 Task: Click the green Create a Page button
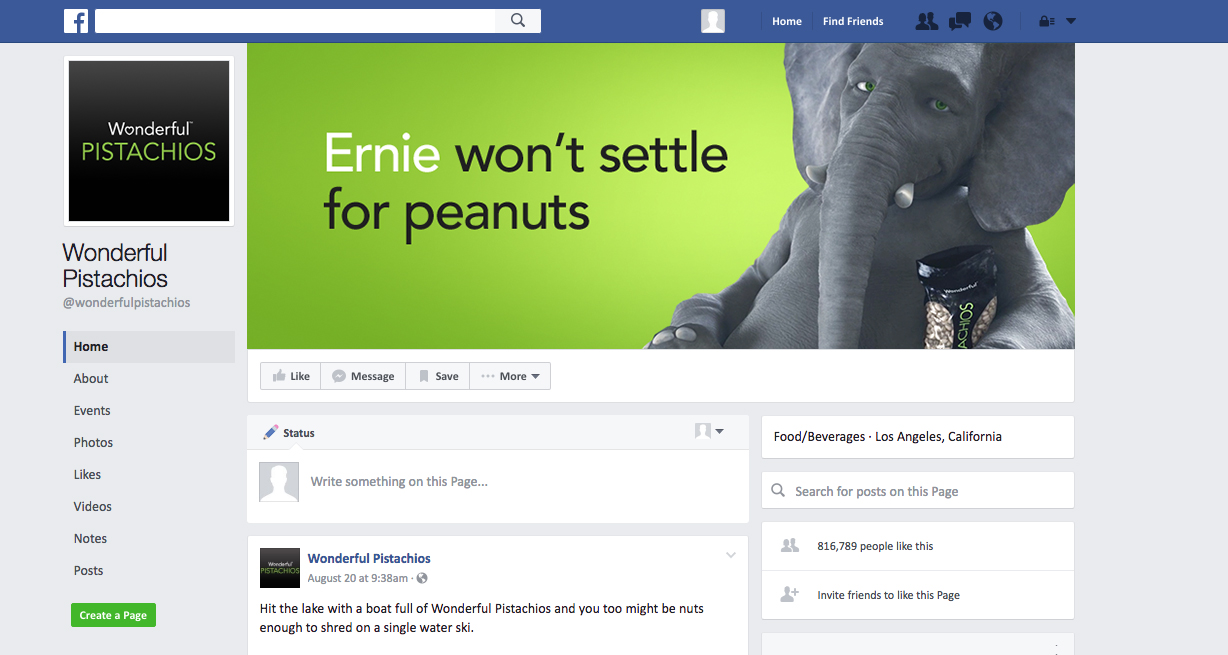tap(113, 615)
